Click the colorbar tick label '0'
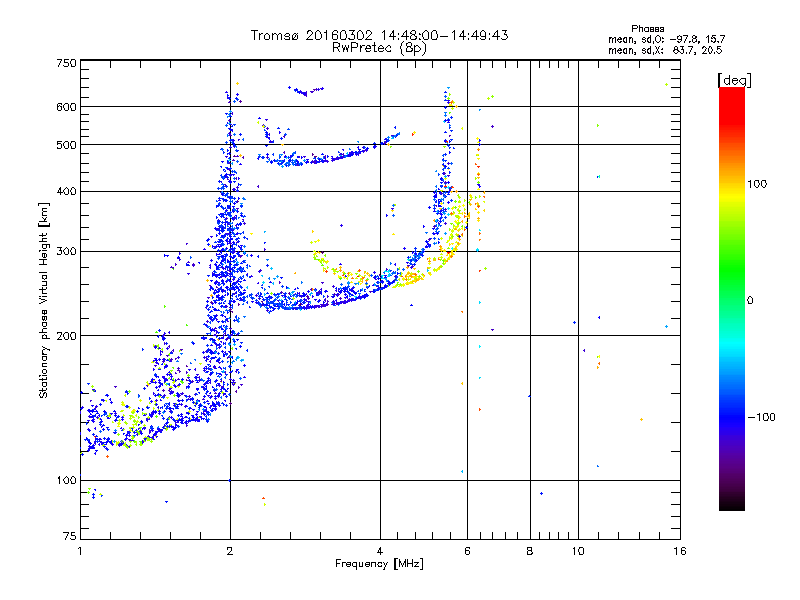This screenshot has width=800, height=600. point(750,301)
